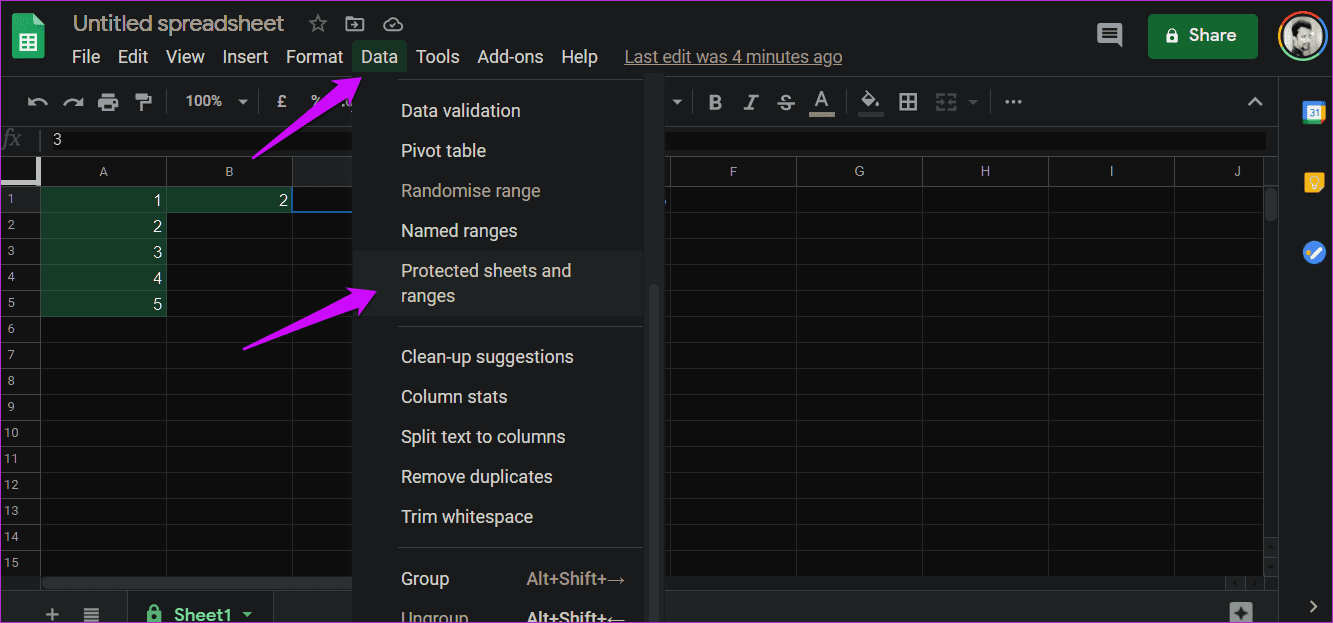Format as currency pound
1333x623 pixels.
coord(282,101)
